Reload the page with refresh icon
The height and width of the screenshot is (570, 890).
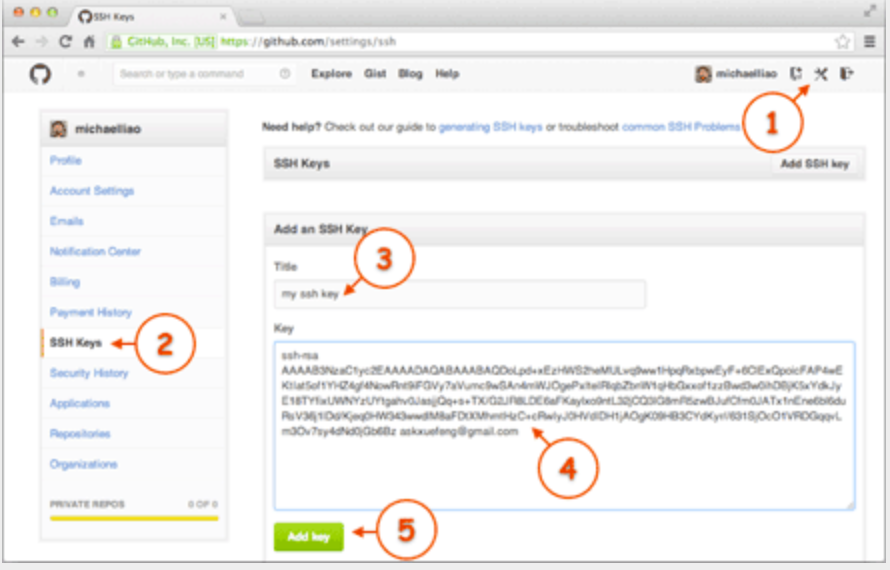tap(65, 41)
